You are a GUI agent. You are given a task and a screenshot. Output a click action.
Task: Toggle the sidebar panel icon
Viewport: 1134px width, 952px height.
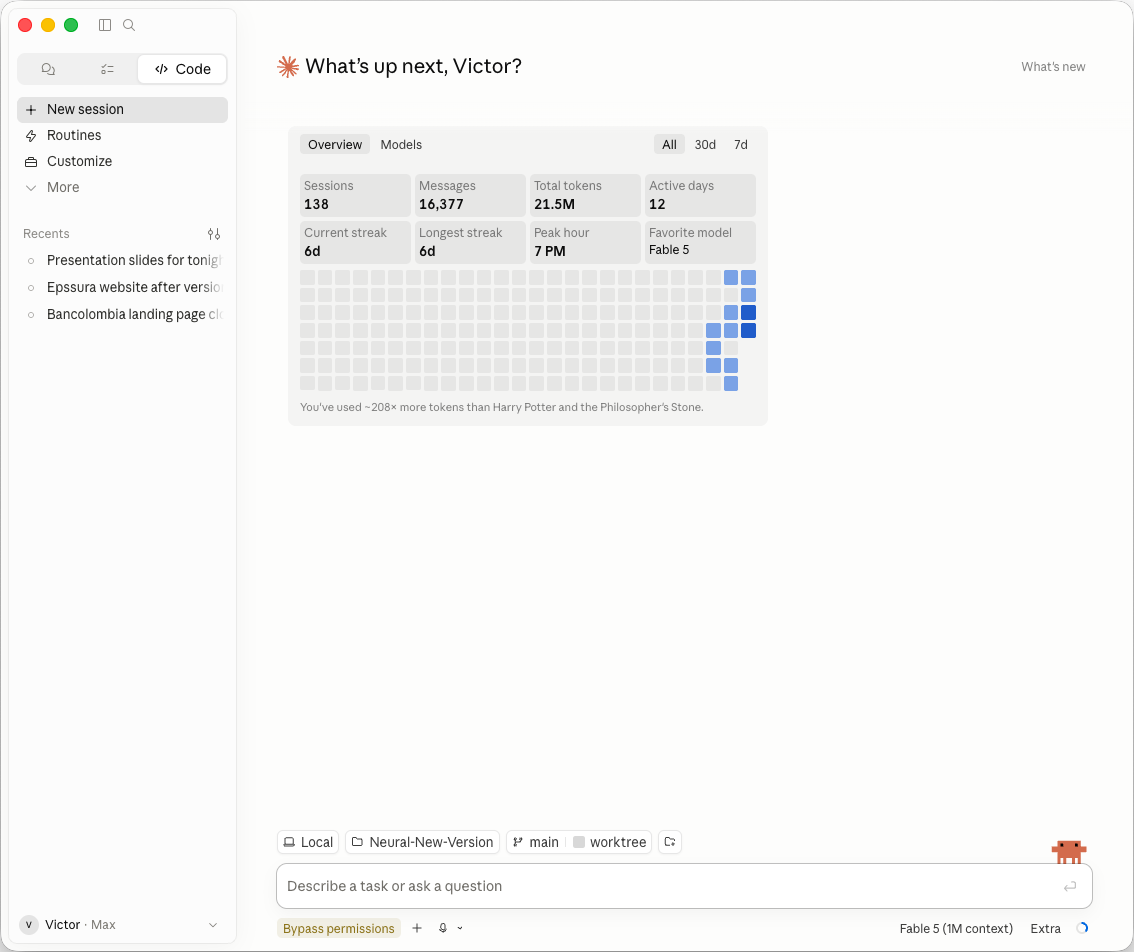(105, 25)
